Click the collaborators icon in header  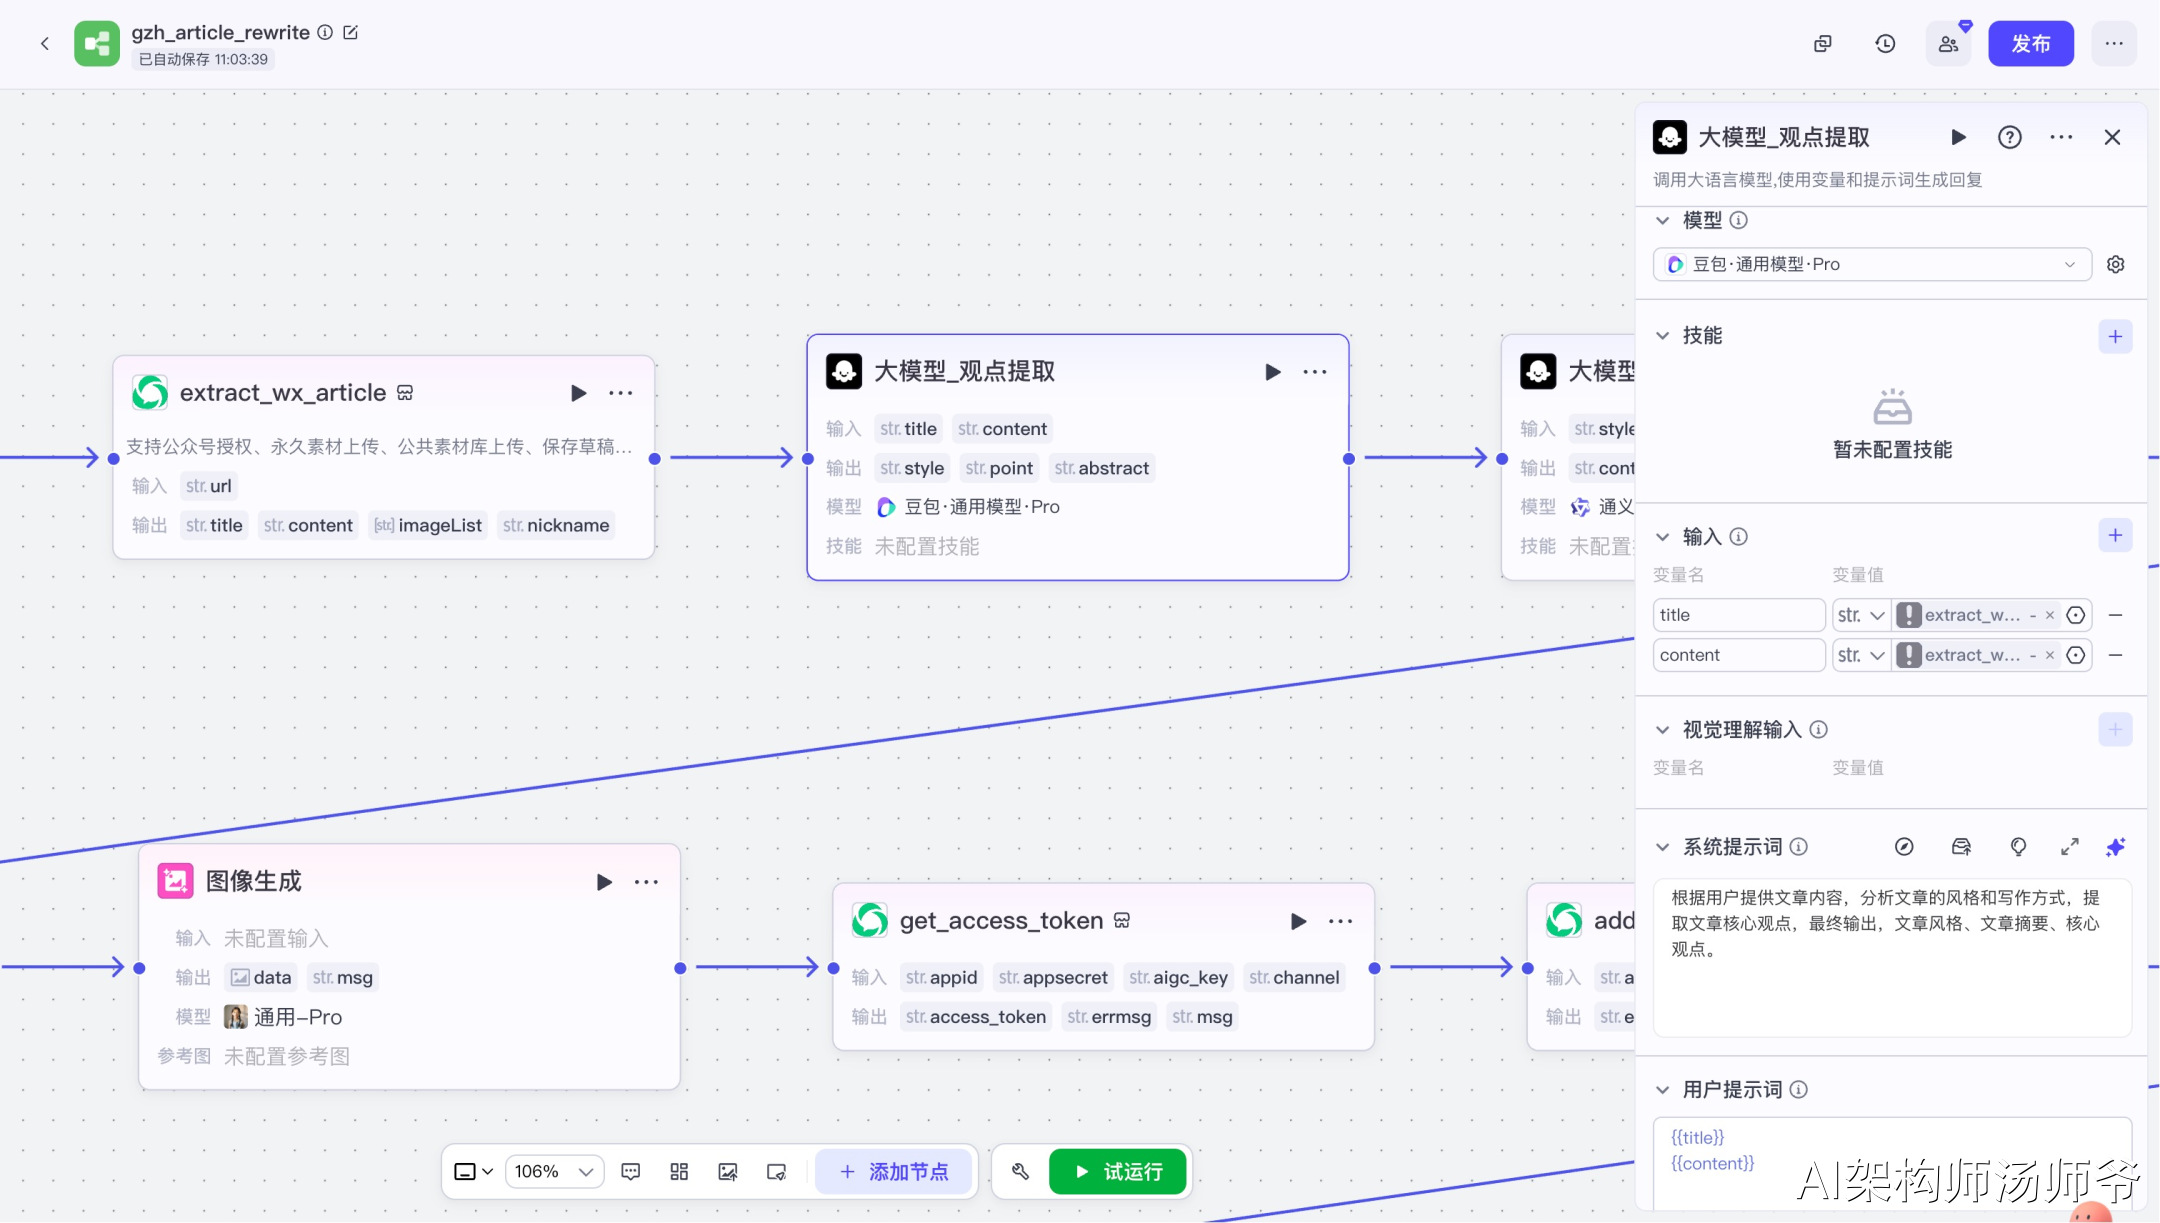1948,44
